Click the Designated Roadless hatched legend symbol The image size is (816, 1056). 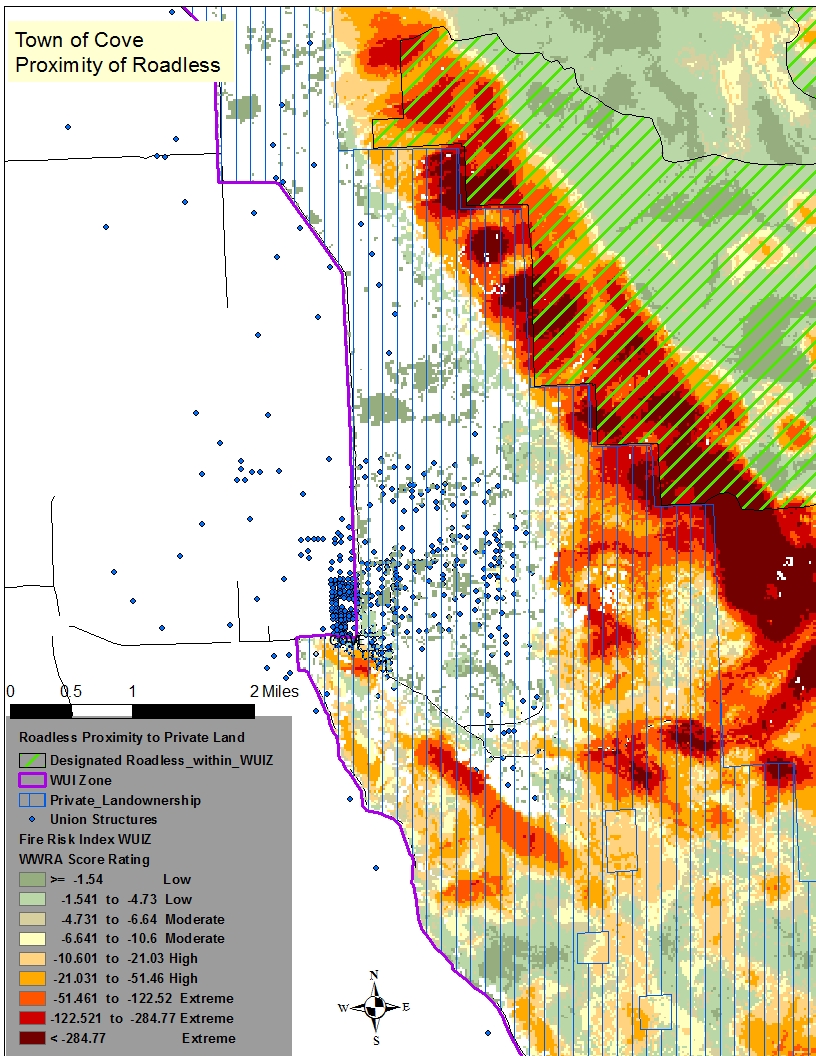32,760
